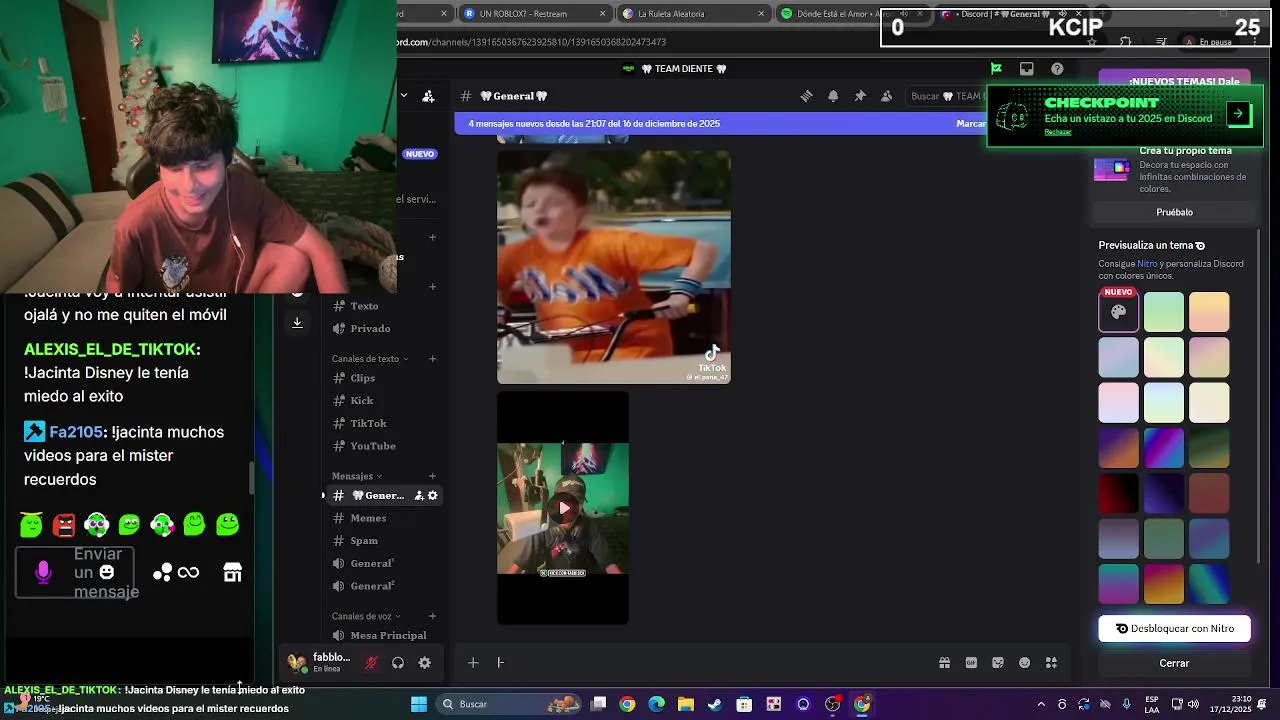Open apps icon in message bar
The height and width of the screenshot is (720, 1280).
tap(1051, 663)
